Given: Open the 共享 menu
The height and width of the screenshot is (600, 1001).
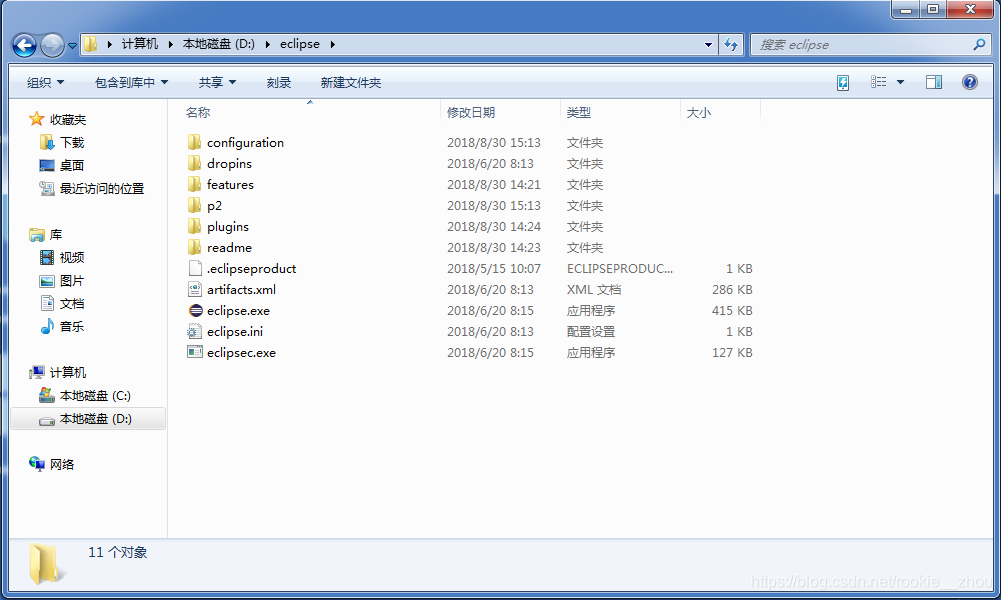Looking at the screenshot, I should click(217, 82).
